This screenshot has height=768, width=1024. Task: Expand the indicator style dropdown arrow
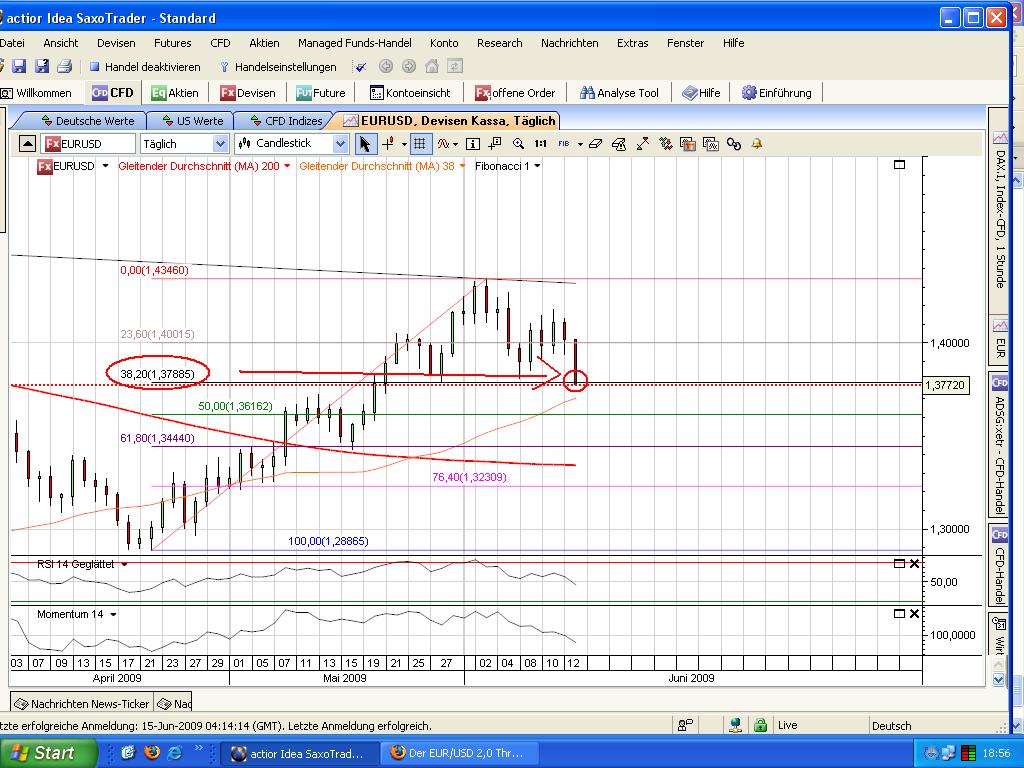tap(453, 144)
